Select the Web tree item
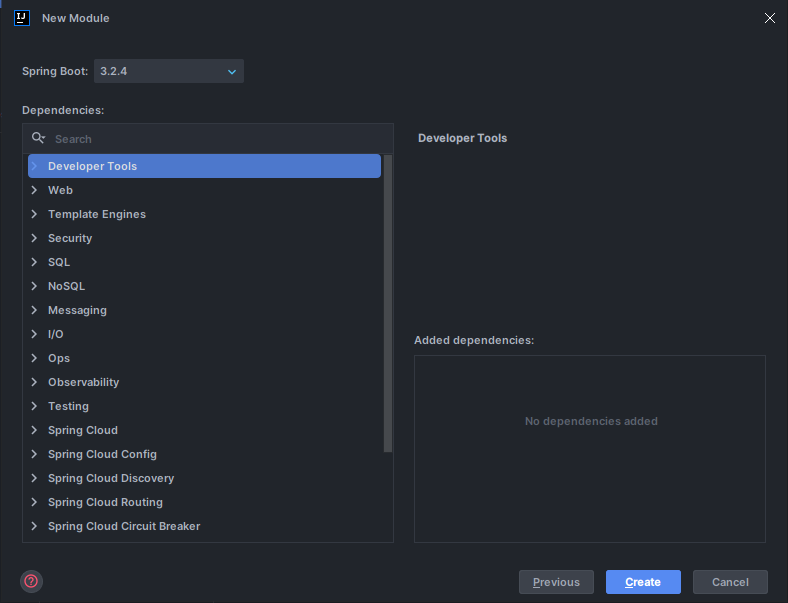Image resolution: width=788 pixels, height=603 pixels. click(x=60, y=190)
